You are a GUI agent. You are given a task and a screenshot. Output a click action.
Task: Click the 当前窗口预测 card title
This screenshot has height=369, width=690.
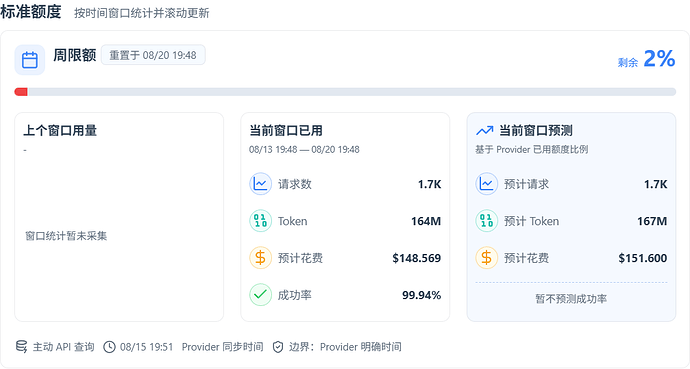[536, 131]
